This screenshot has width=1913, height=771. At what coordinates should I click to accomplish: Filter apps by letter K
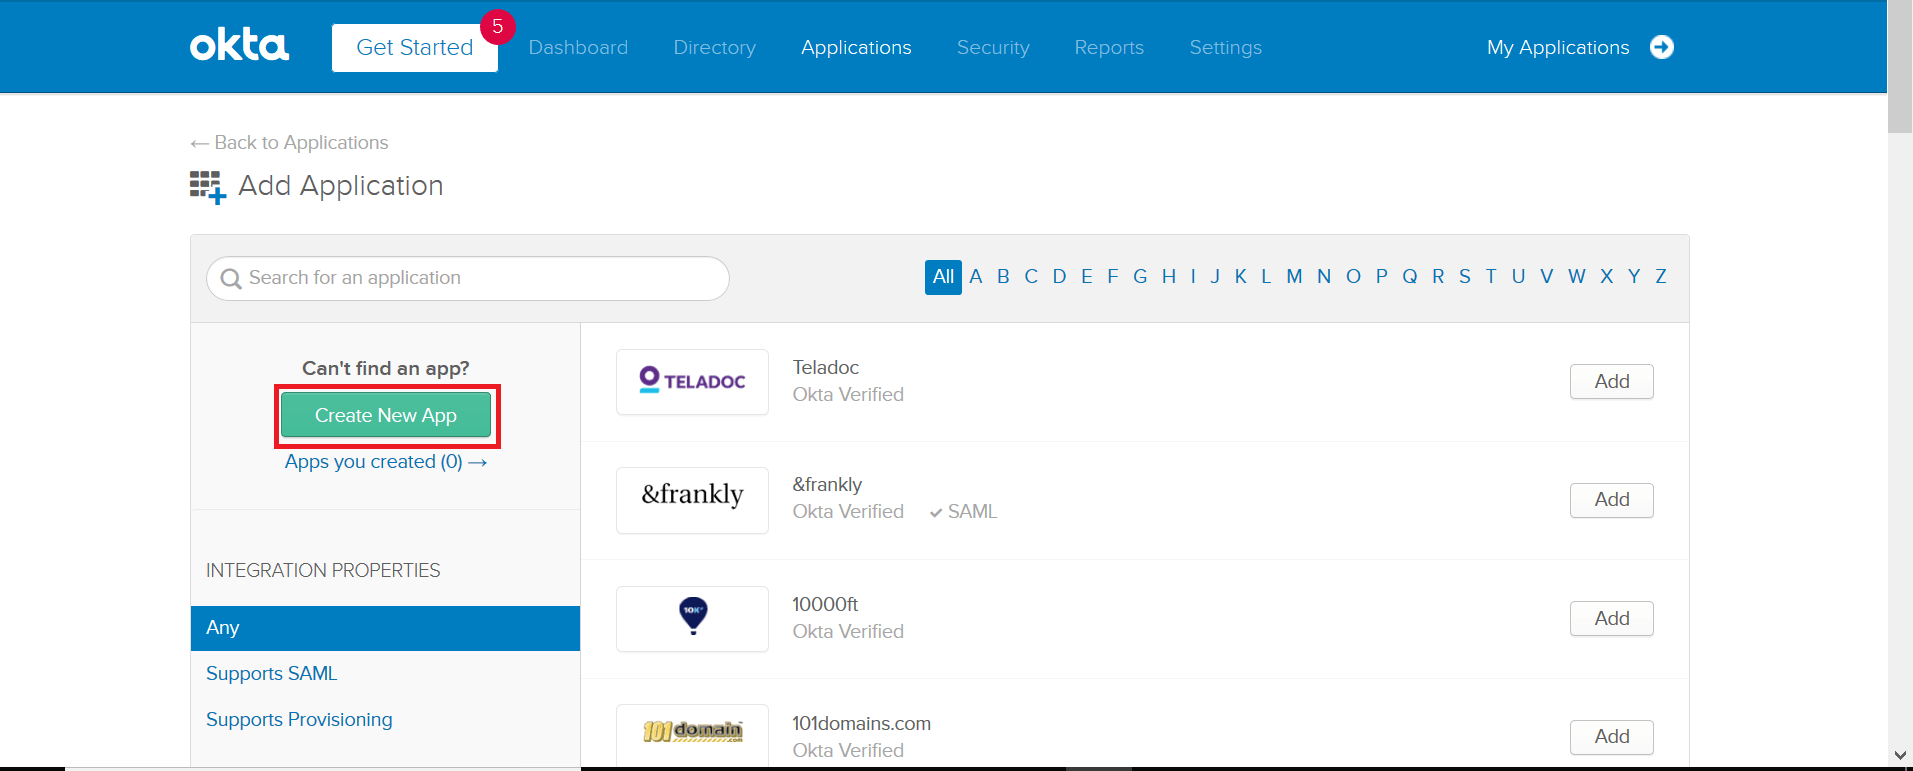click(x=1241, y=277)
